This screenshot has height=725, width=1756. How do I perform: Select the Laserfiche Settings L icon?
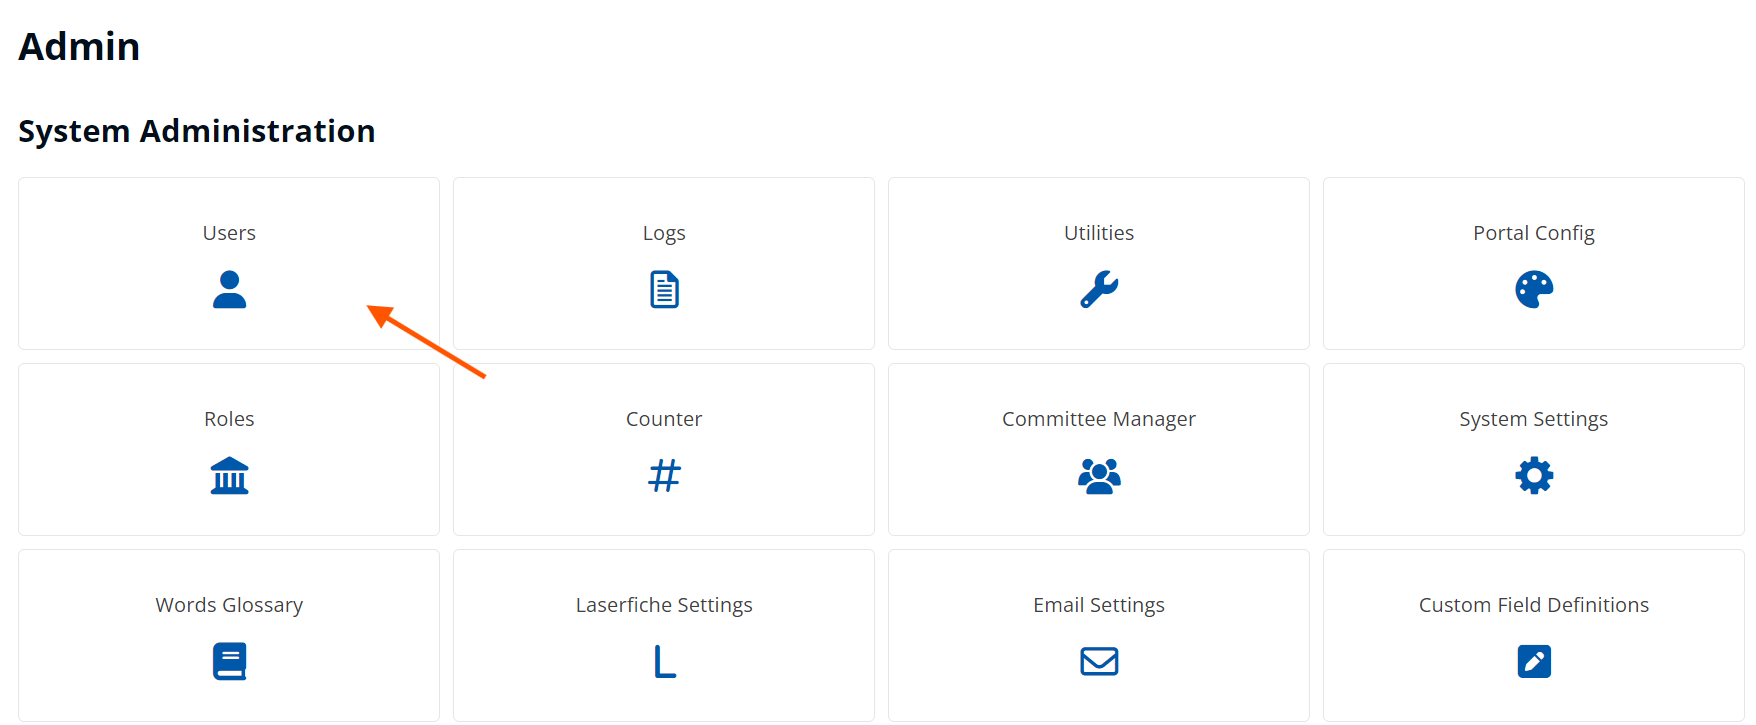tap(664, 661)
